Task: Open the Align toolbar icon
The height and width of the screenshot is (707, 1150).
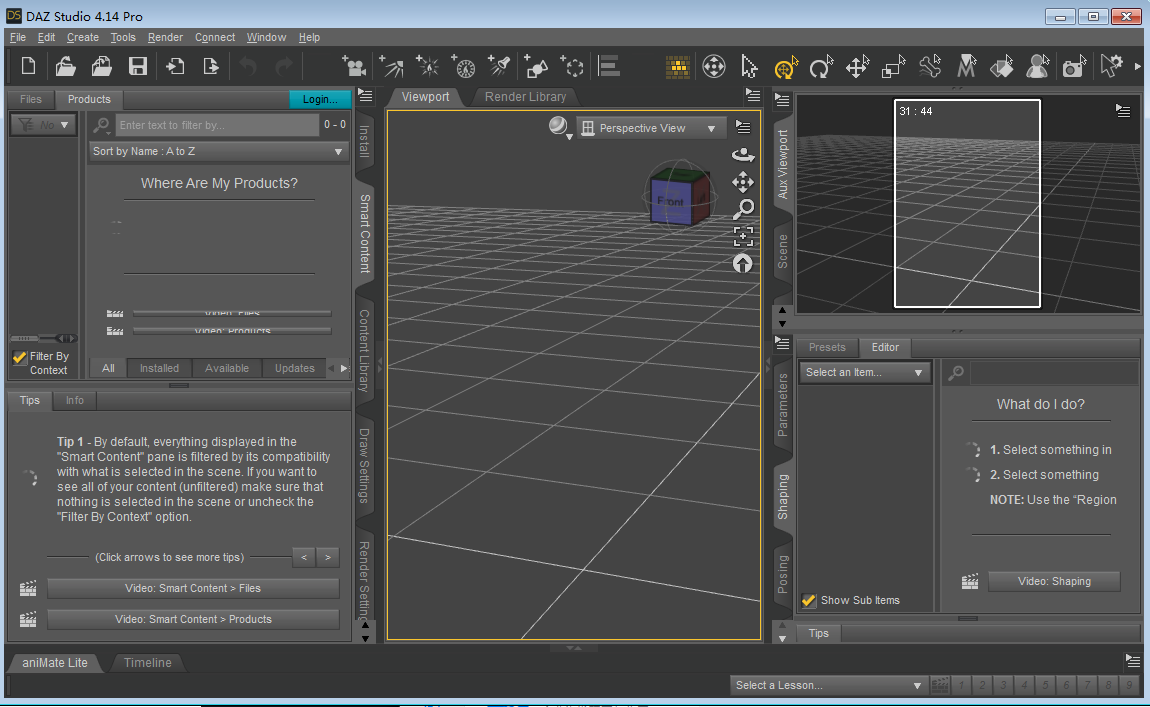Action: (609, 67)
